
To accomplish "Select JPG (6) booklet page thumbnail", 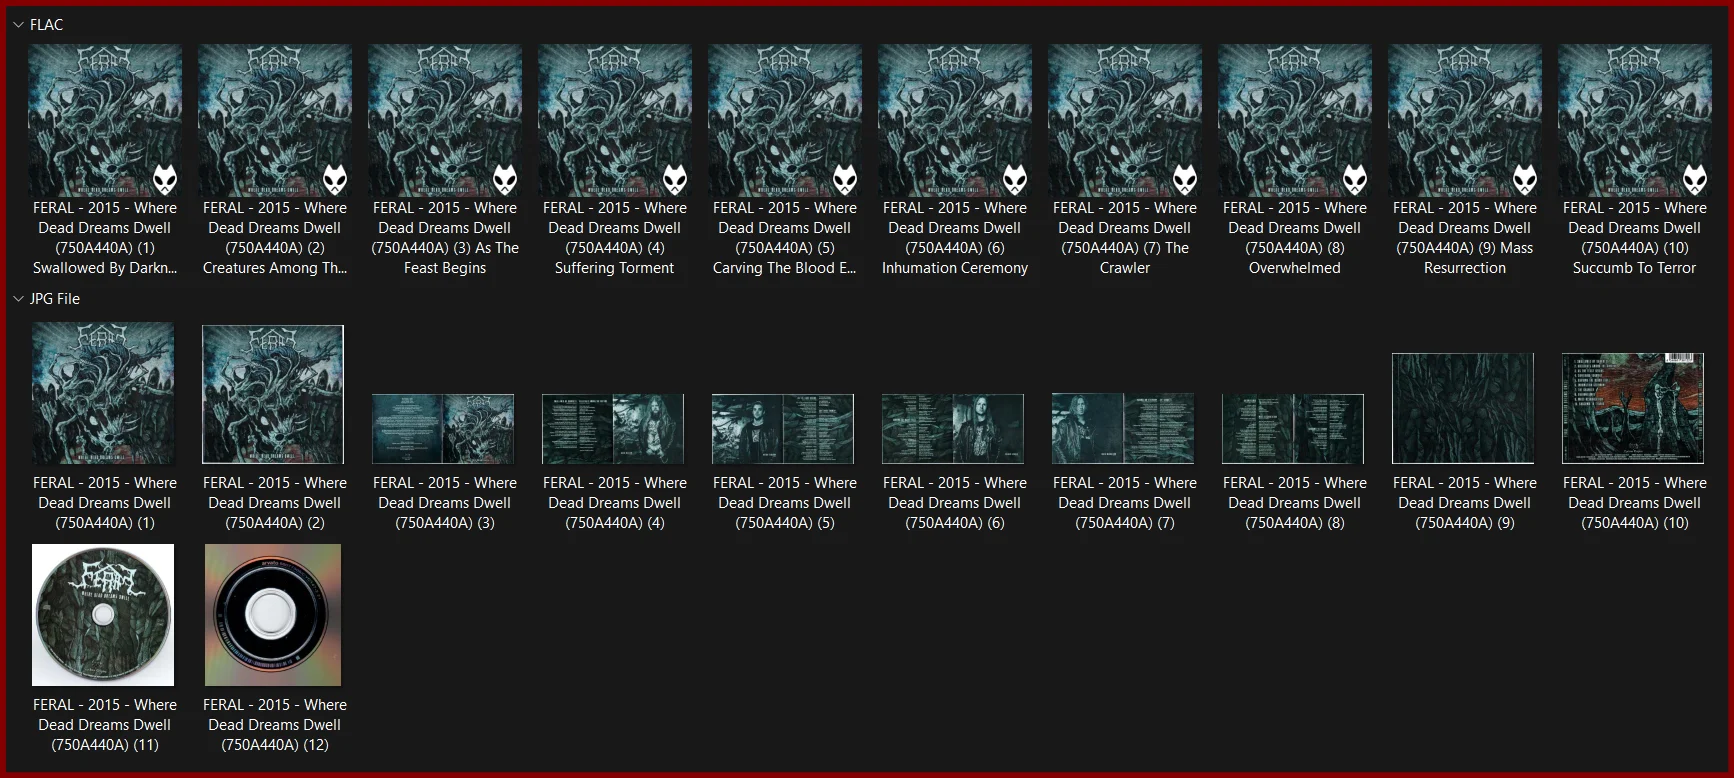I will click(953, 429).
